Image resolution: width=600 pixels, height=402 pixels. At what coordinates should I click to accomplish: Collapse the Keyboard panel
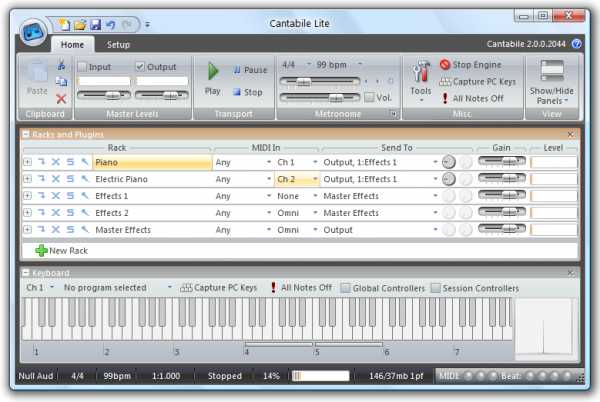tap(26, 273)
